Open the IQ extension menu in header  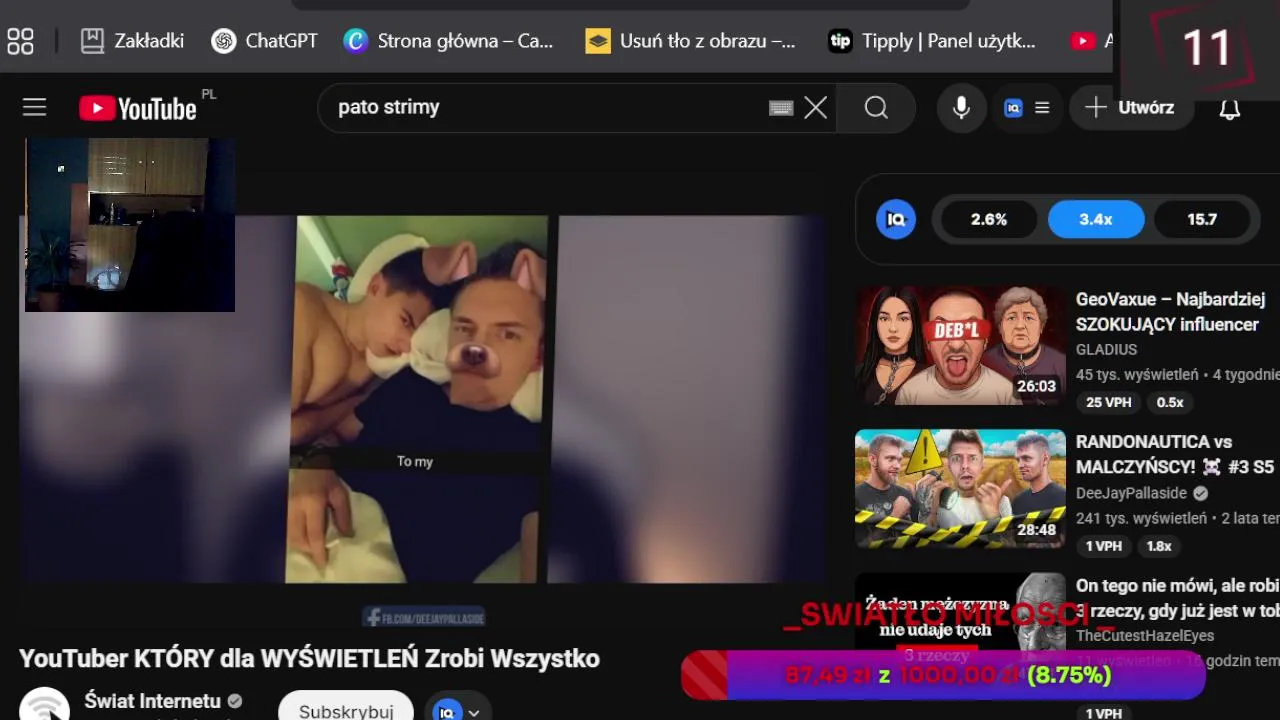[1027, 108]
